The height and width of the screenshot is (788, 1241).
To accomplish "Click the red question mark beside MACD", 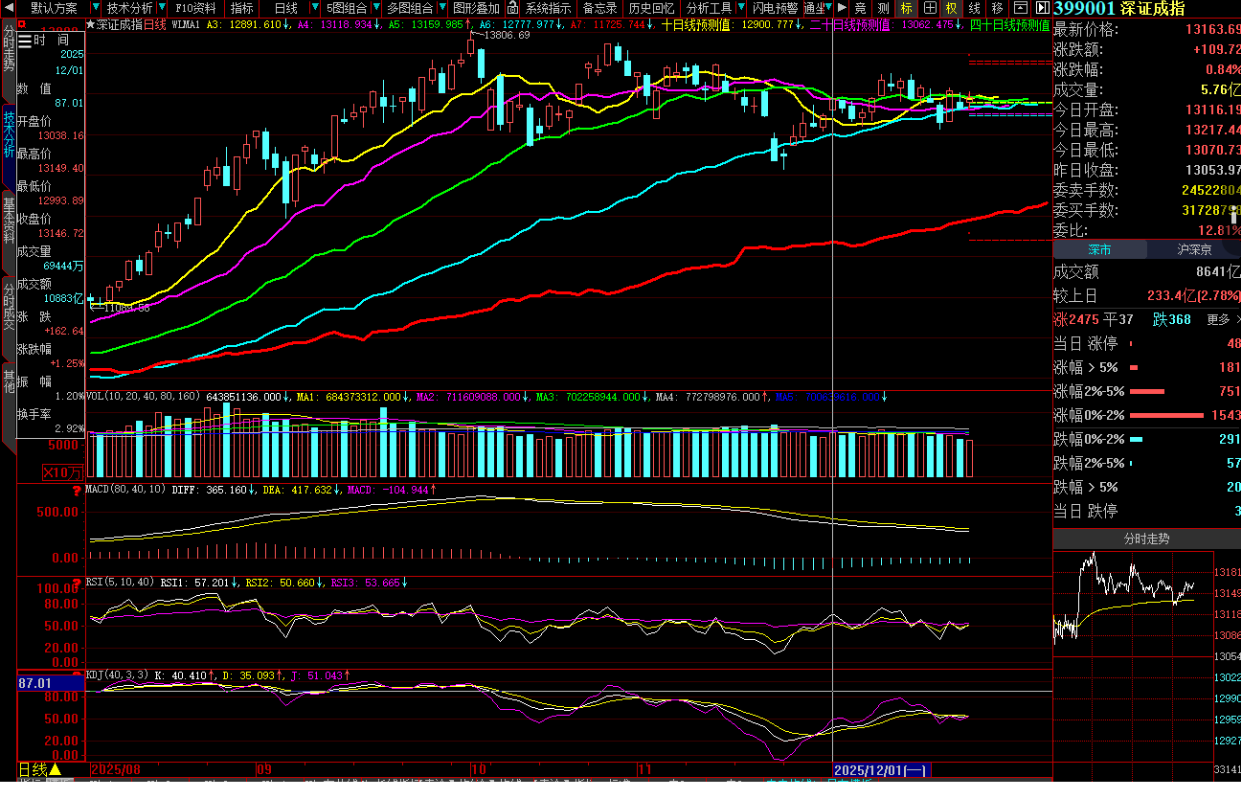I will click(77, 490).
